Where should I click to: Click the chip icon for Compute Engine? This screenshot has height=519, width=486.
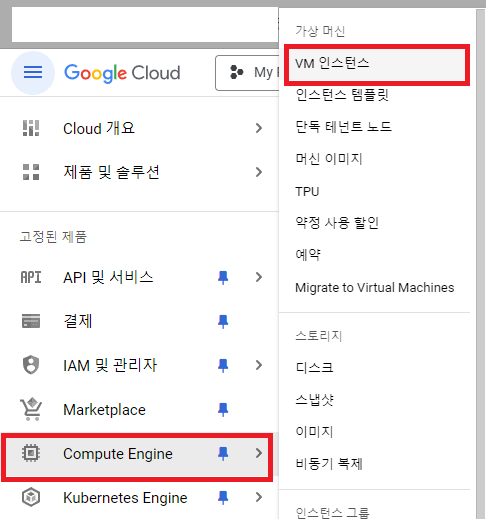click(31, 453)
